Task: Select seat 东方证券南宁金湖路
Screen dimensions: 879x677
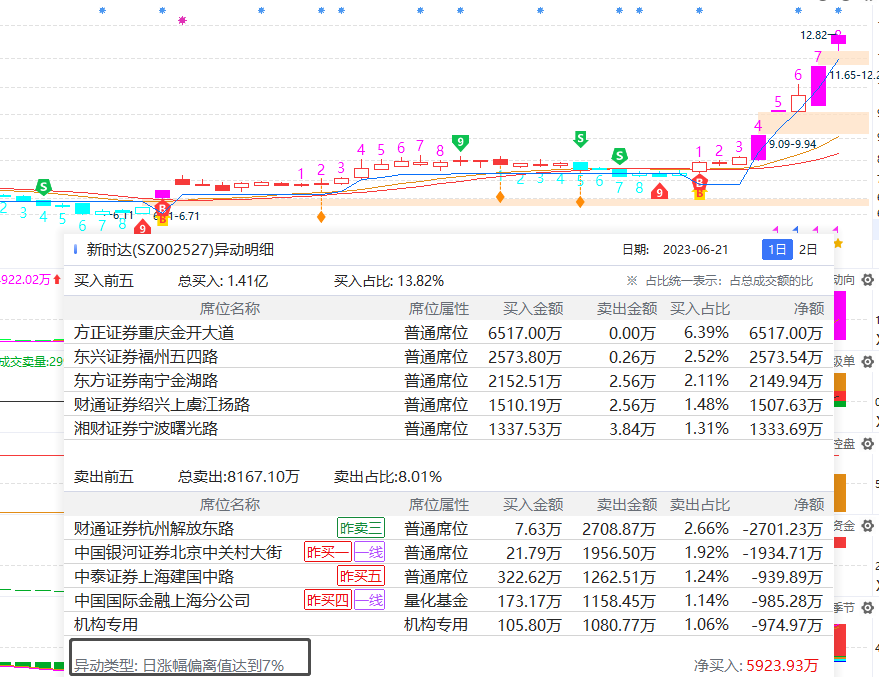Action: [146, 381]
